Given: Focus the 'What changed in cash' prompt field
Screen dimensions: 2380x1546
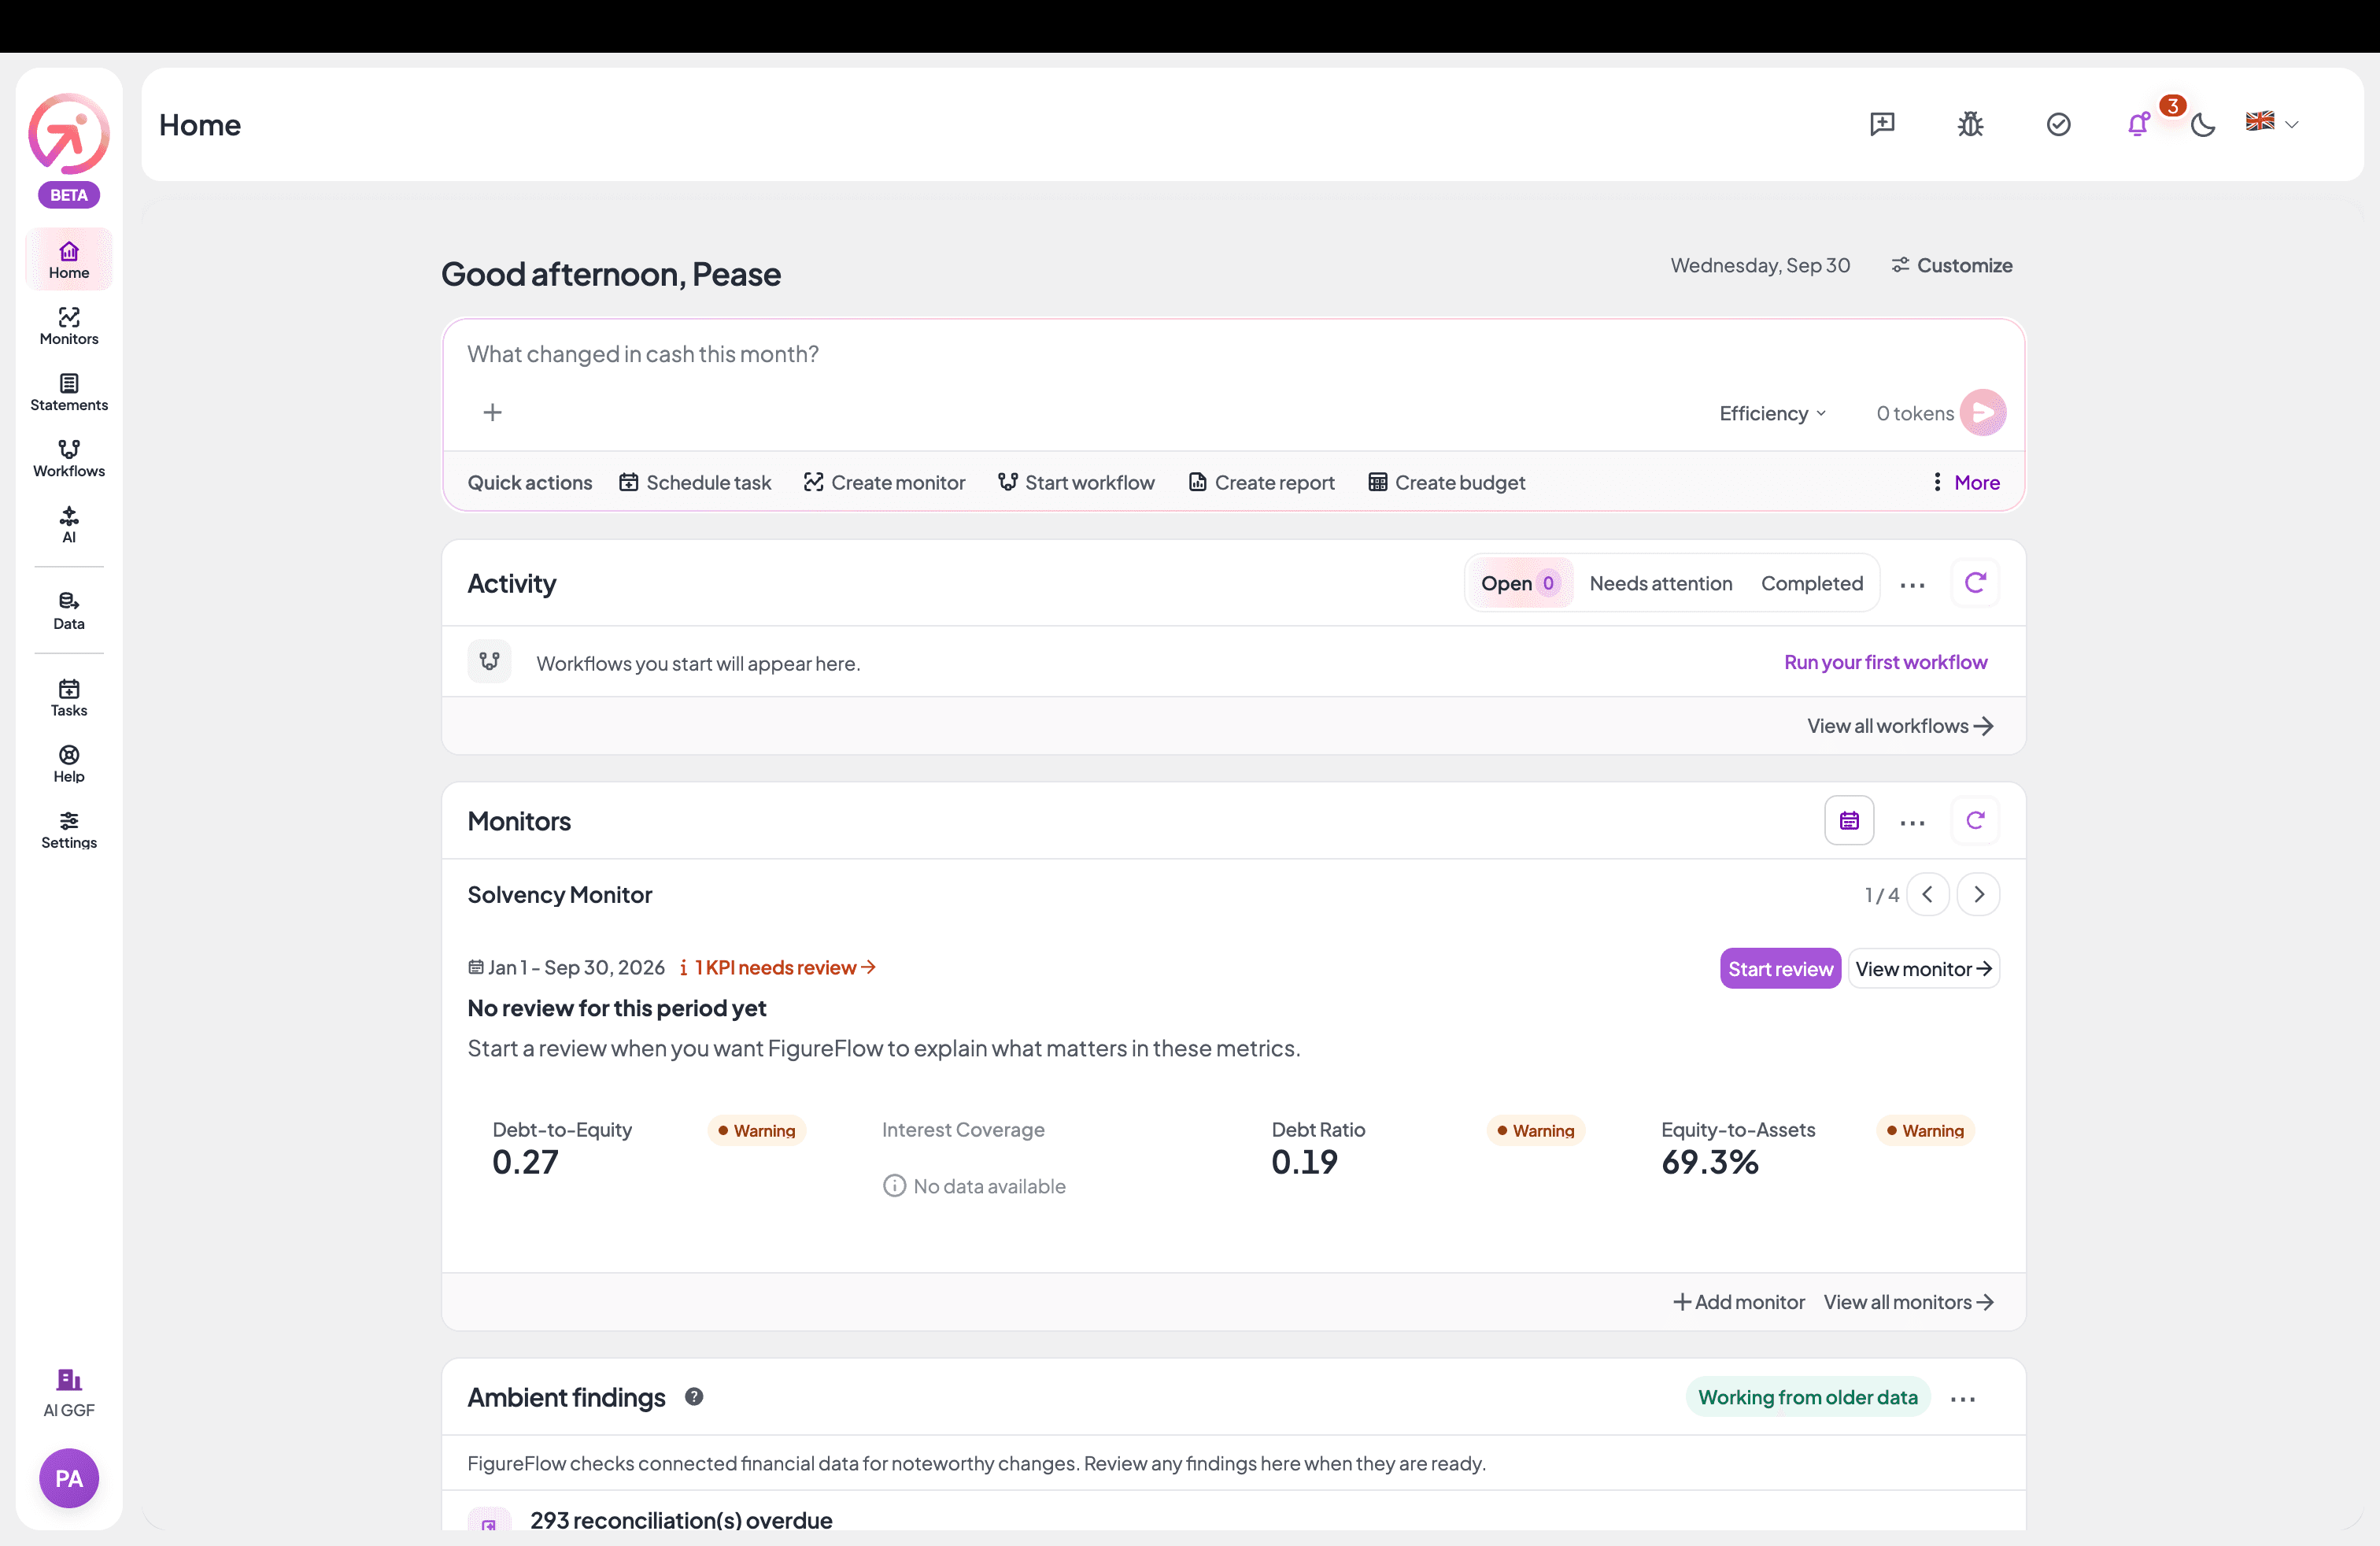Looking at the screenshot, I should tap(1234, 354).
